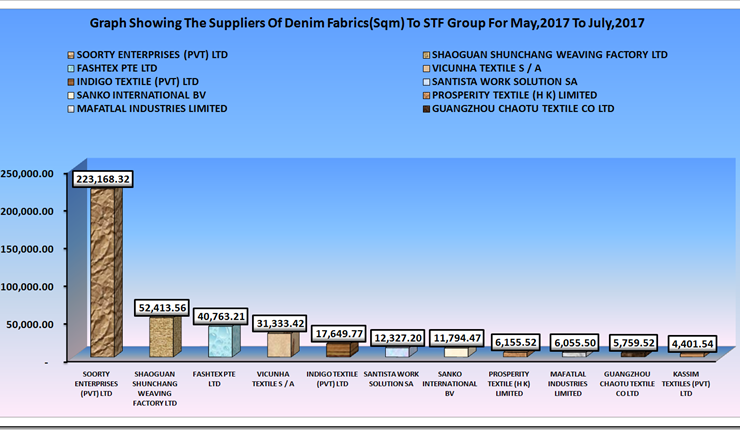Click the Santista Work Solution bar
Viewport: 740px width, 430px height.
tap(401, 352)
